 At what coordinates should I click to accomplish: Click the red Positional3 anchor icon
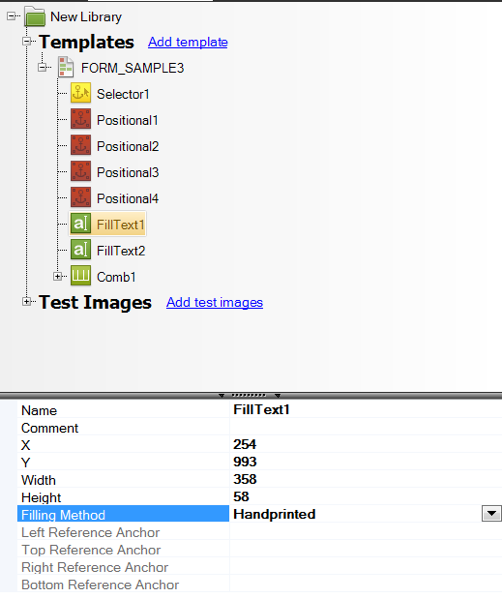[81, 171]
